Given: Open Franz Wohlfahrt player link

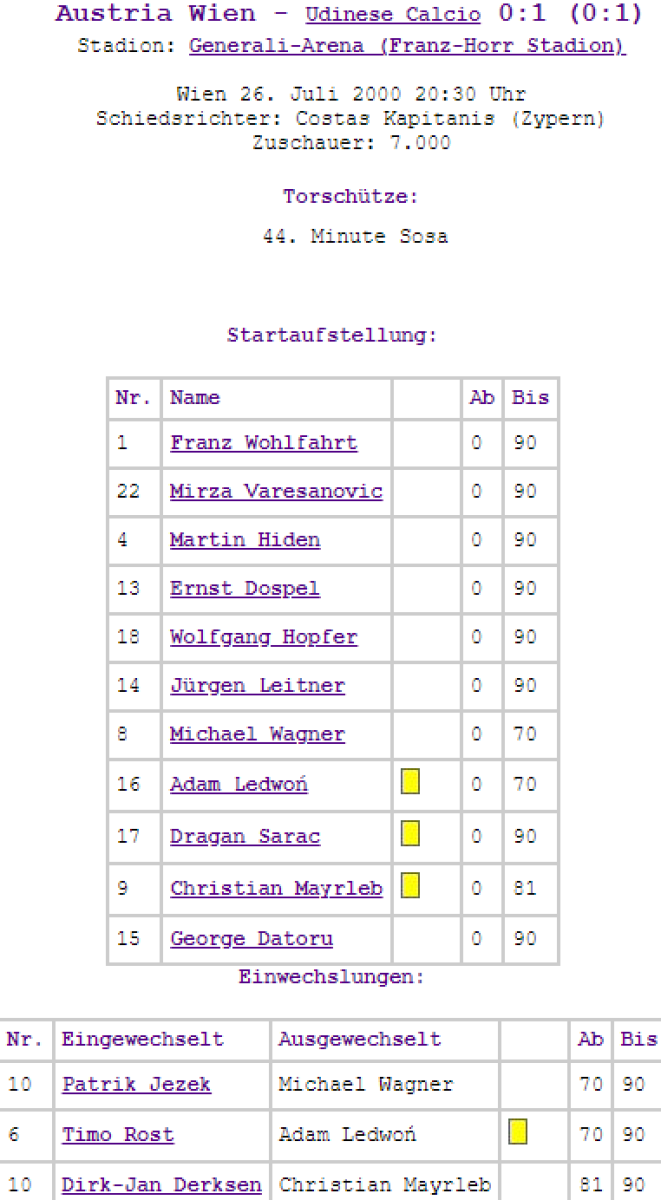Looking at the screenshot, I should click(263, 443).
